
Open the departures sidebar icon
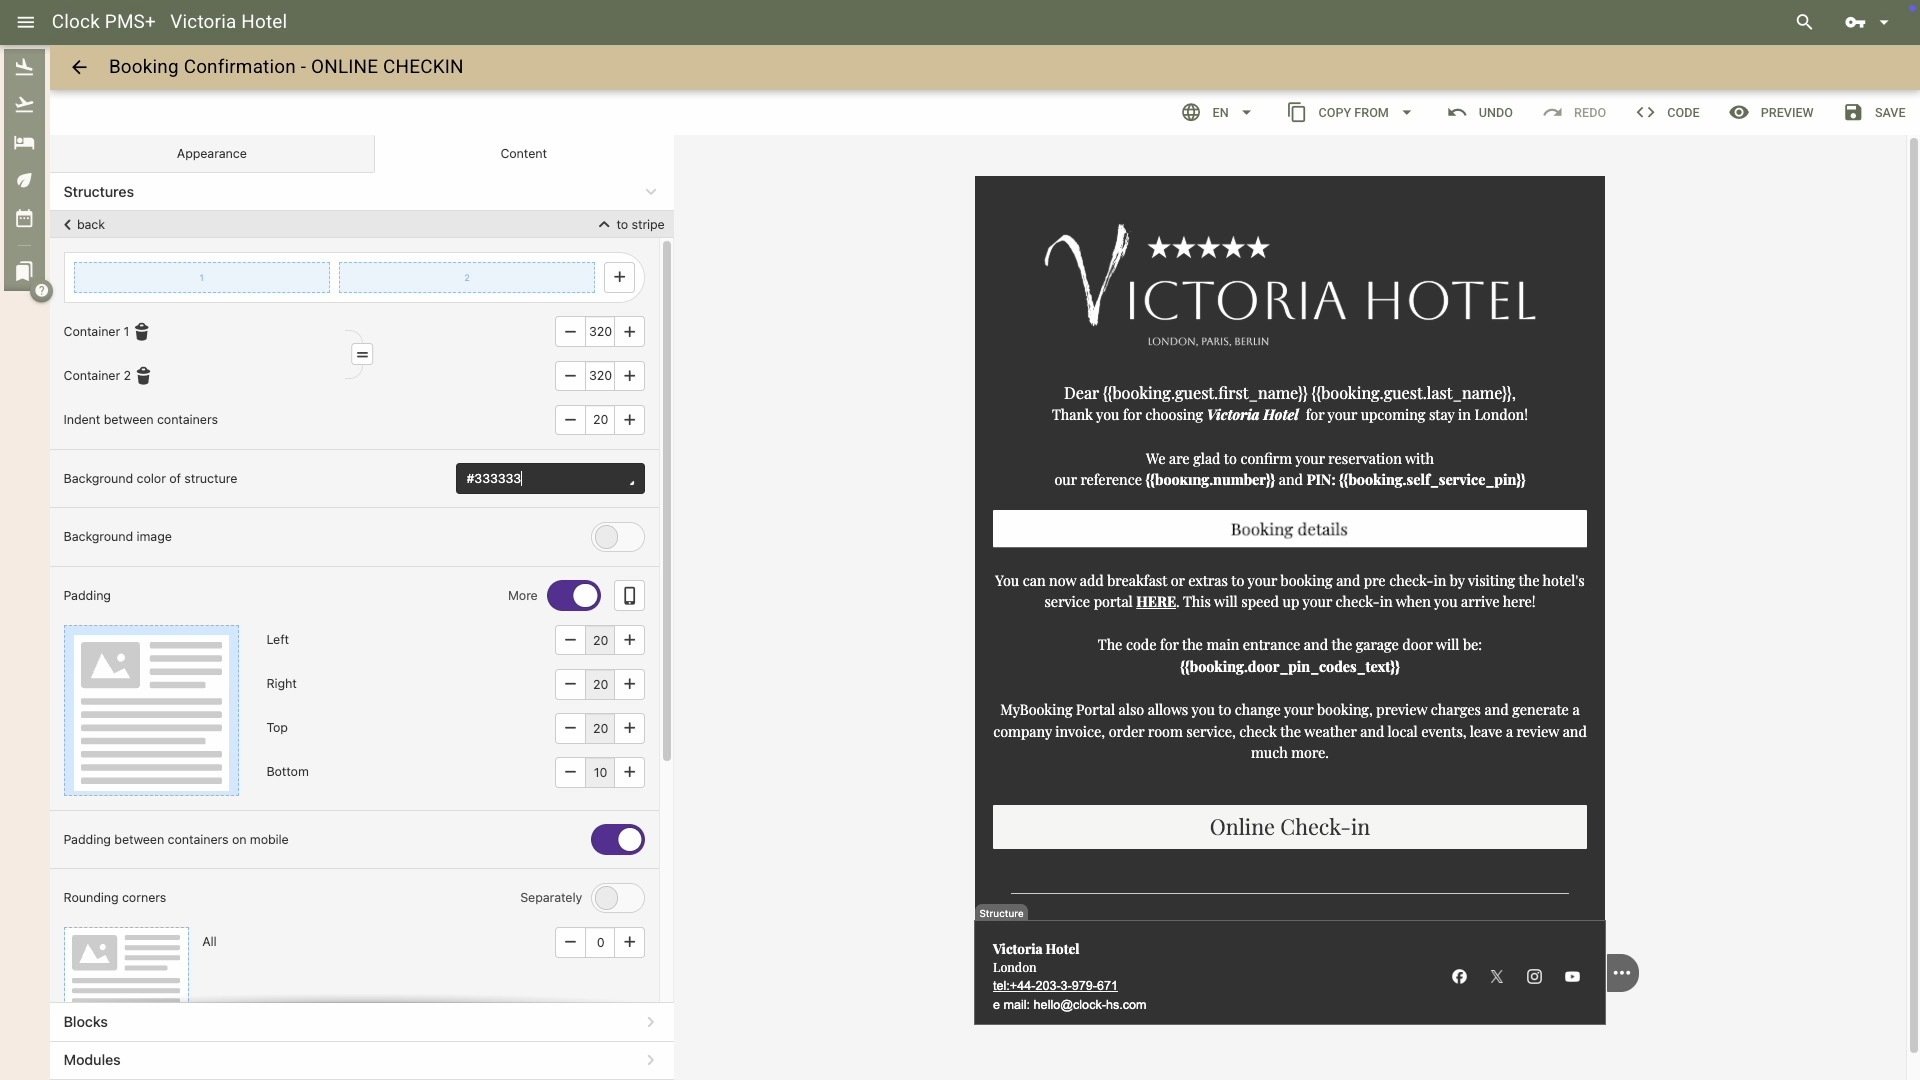click(25, 105)
